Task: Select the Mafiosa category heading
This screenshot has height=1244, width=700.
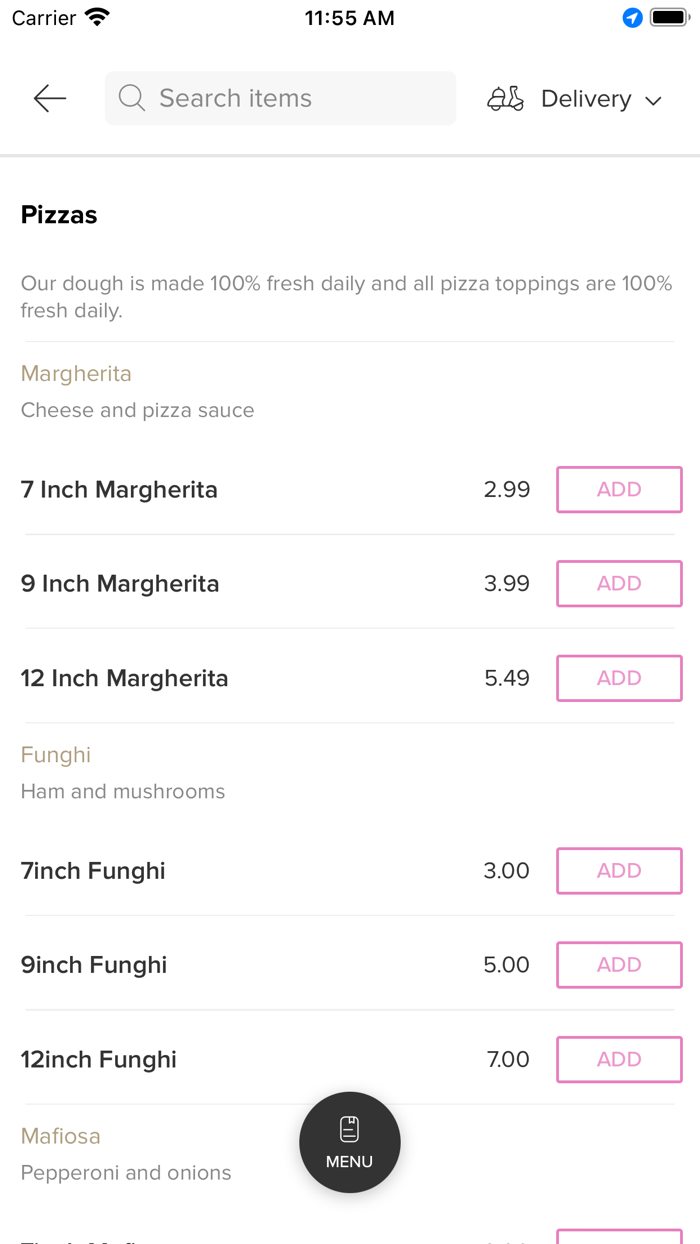Action: pyautogui.click(x=61, y=1136)
